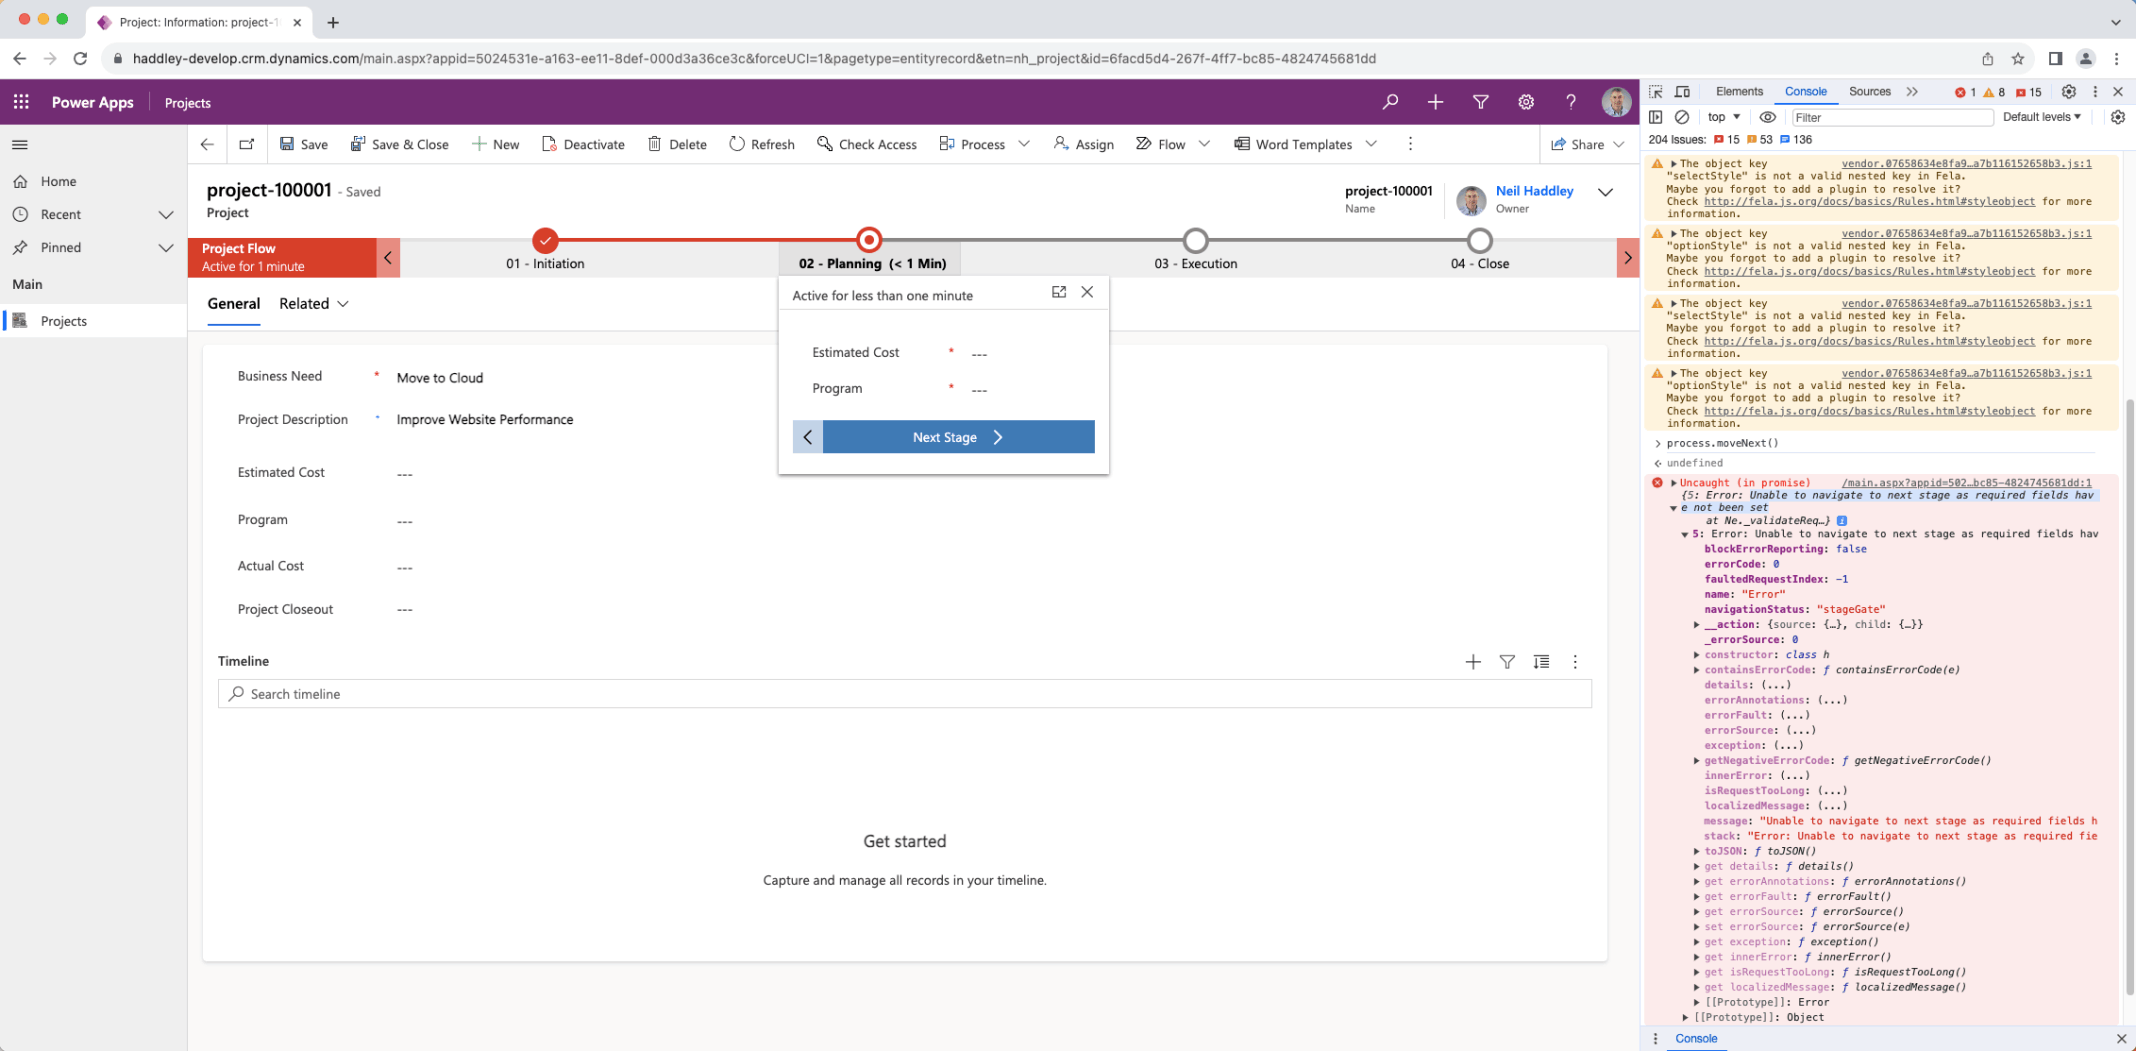
Task: Go back using the form back arrow
Action: coord(207,144)
